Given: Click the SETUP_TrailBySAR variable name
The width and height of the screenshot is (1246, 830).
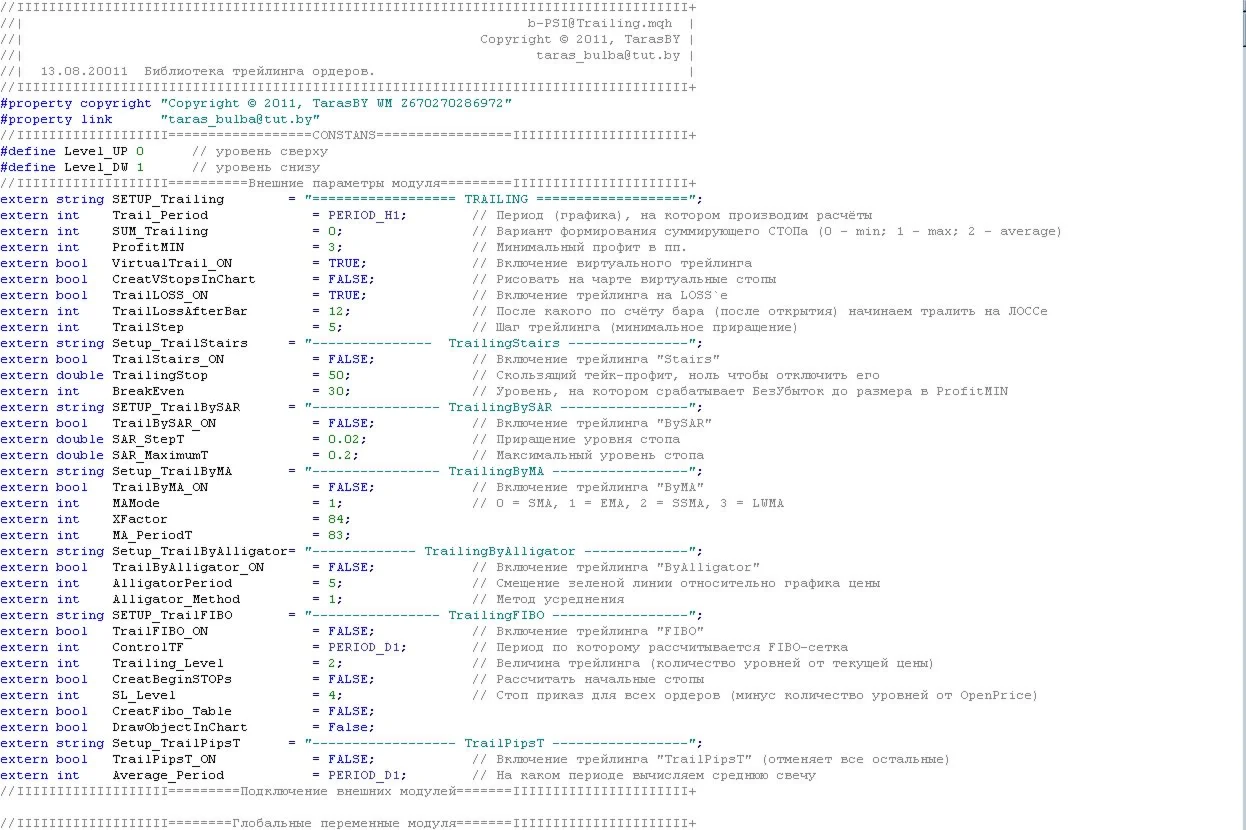Looking at the screenshot, I should pyautogui.click(x=176, y=407).
